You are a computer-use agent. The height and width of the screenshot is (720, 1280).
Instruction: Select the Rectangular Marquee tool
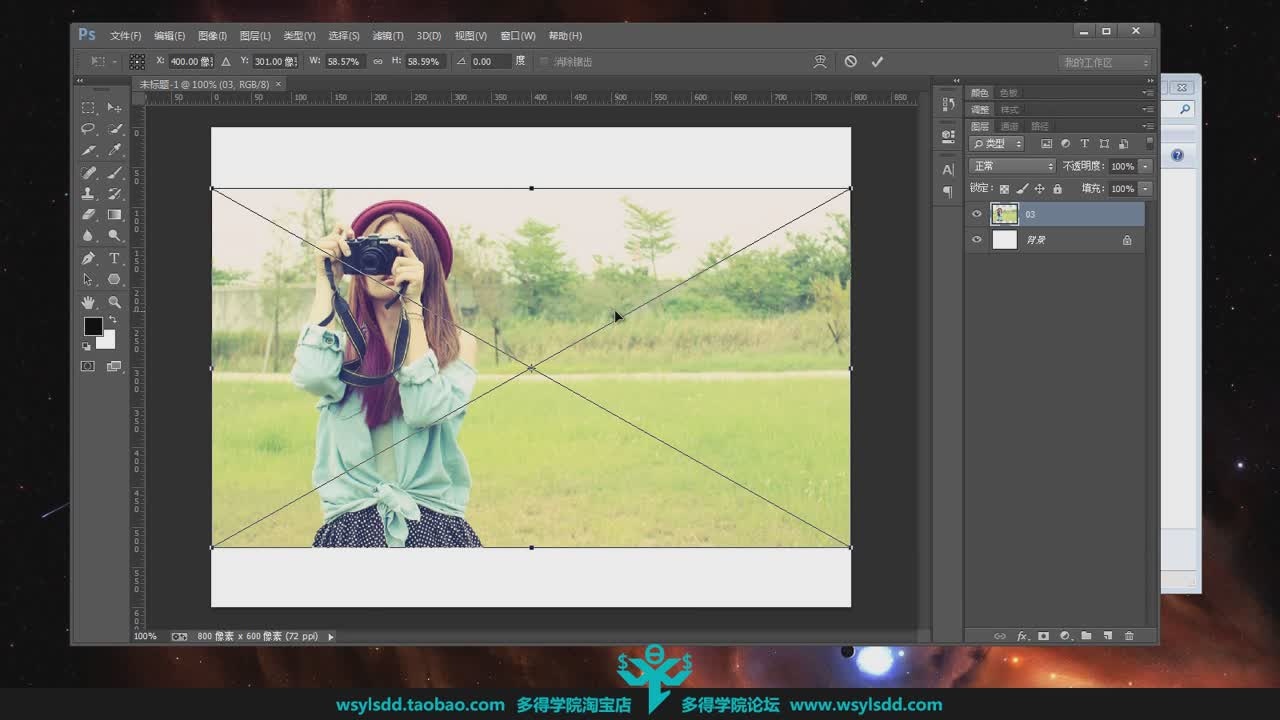click(x=88, y=107)
